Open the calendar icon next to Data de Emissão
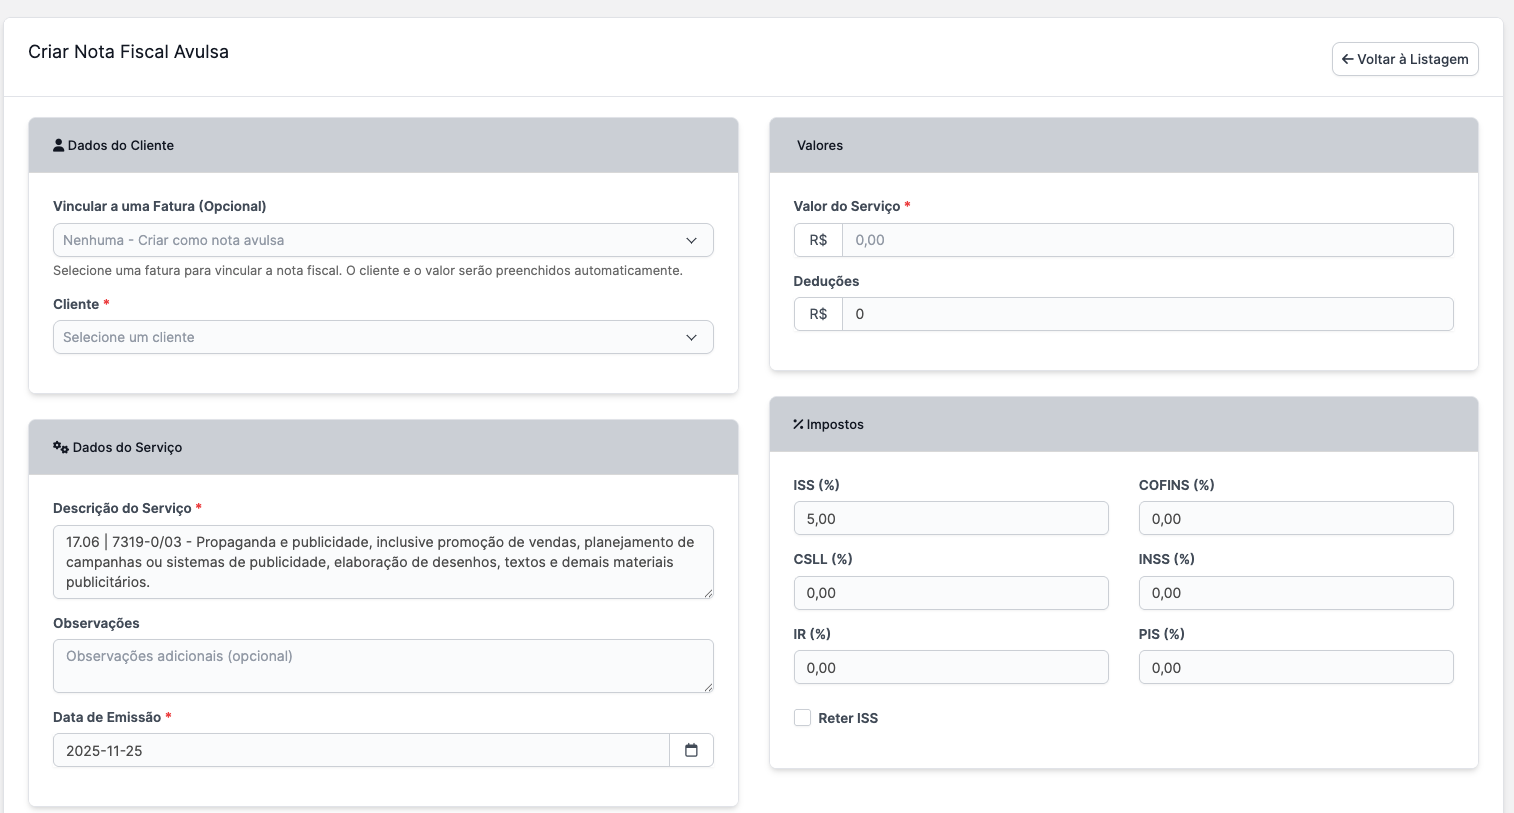Image resolution: width=1514 pixels, height=813 pixels. 691,750
